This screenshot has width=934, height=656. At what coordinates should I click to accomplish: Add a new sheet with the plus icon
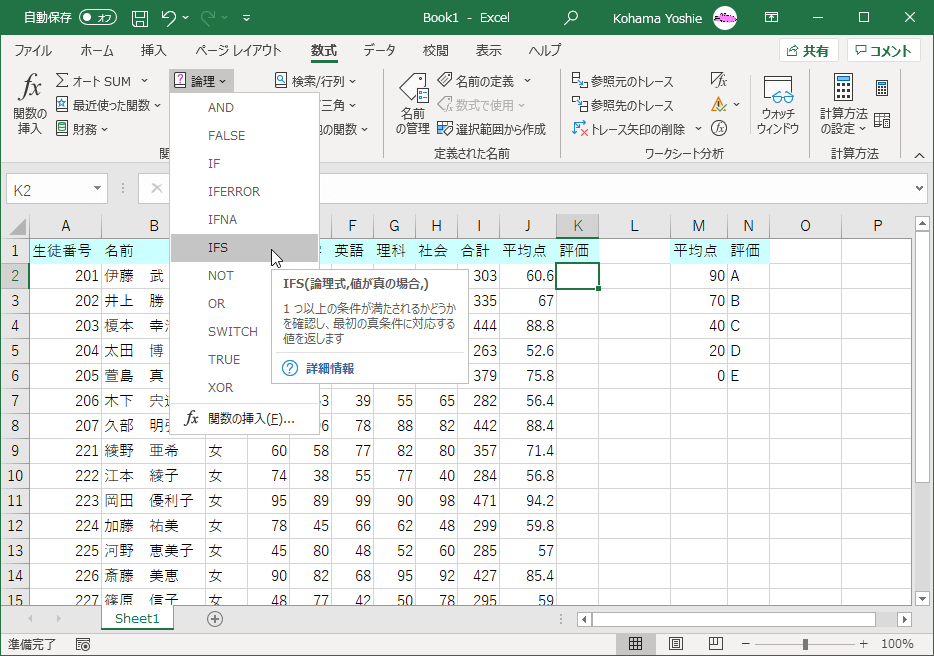click(214, 619)
